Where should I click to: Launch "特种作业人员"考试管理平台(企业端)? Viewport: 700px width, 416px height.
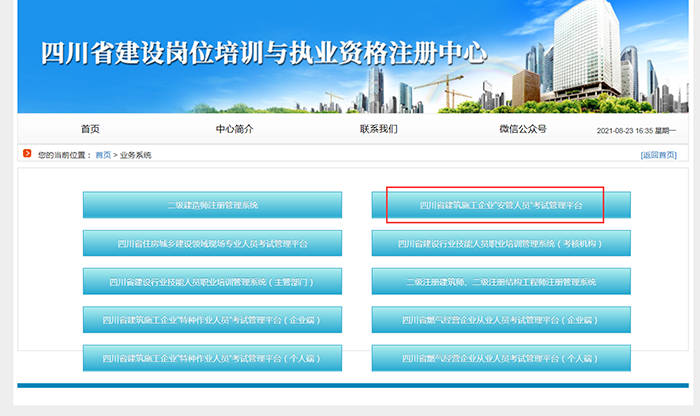click(212, 320)
